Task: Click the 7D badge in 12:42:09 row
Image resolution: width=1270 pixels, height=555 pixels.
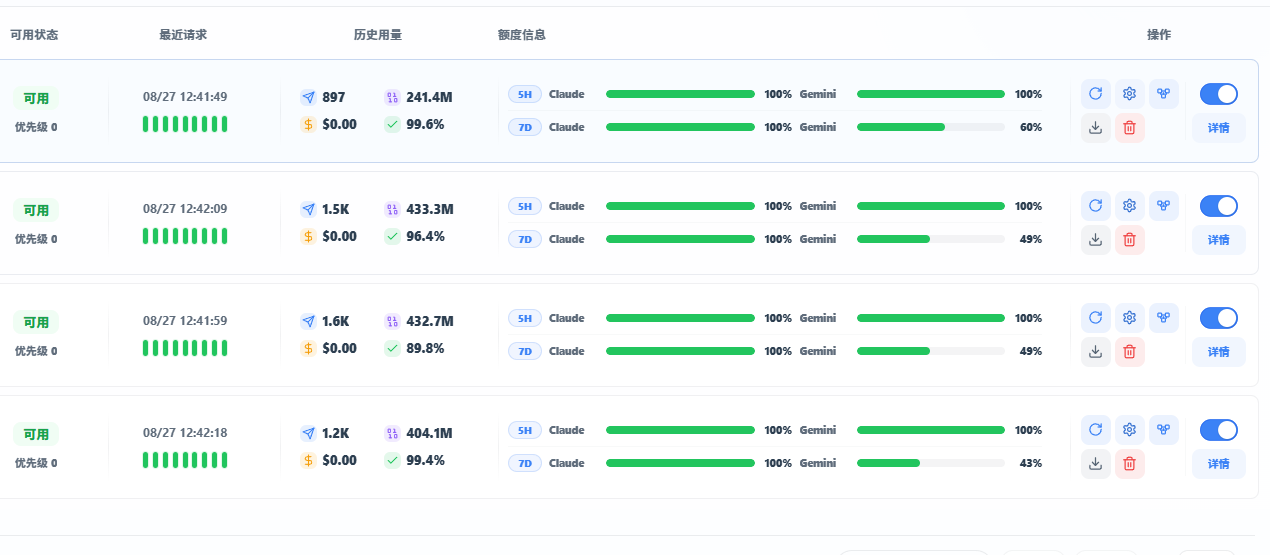Action: 525,239
